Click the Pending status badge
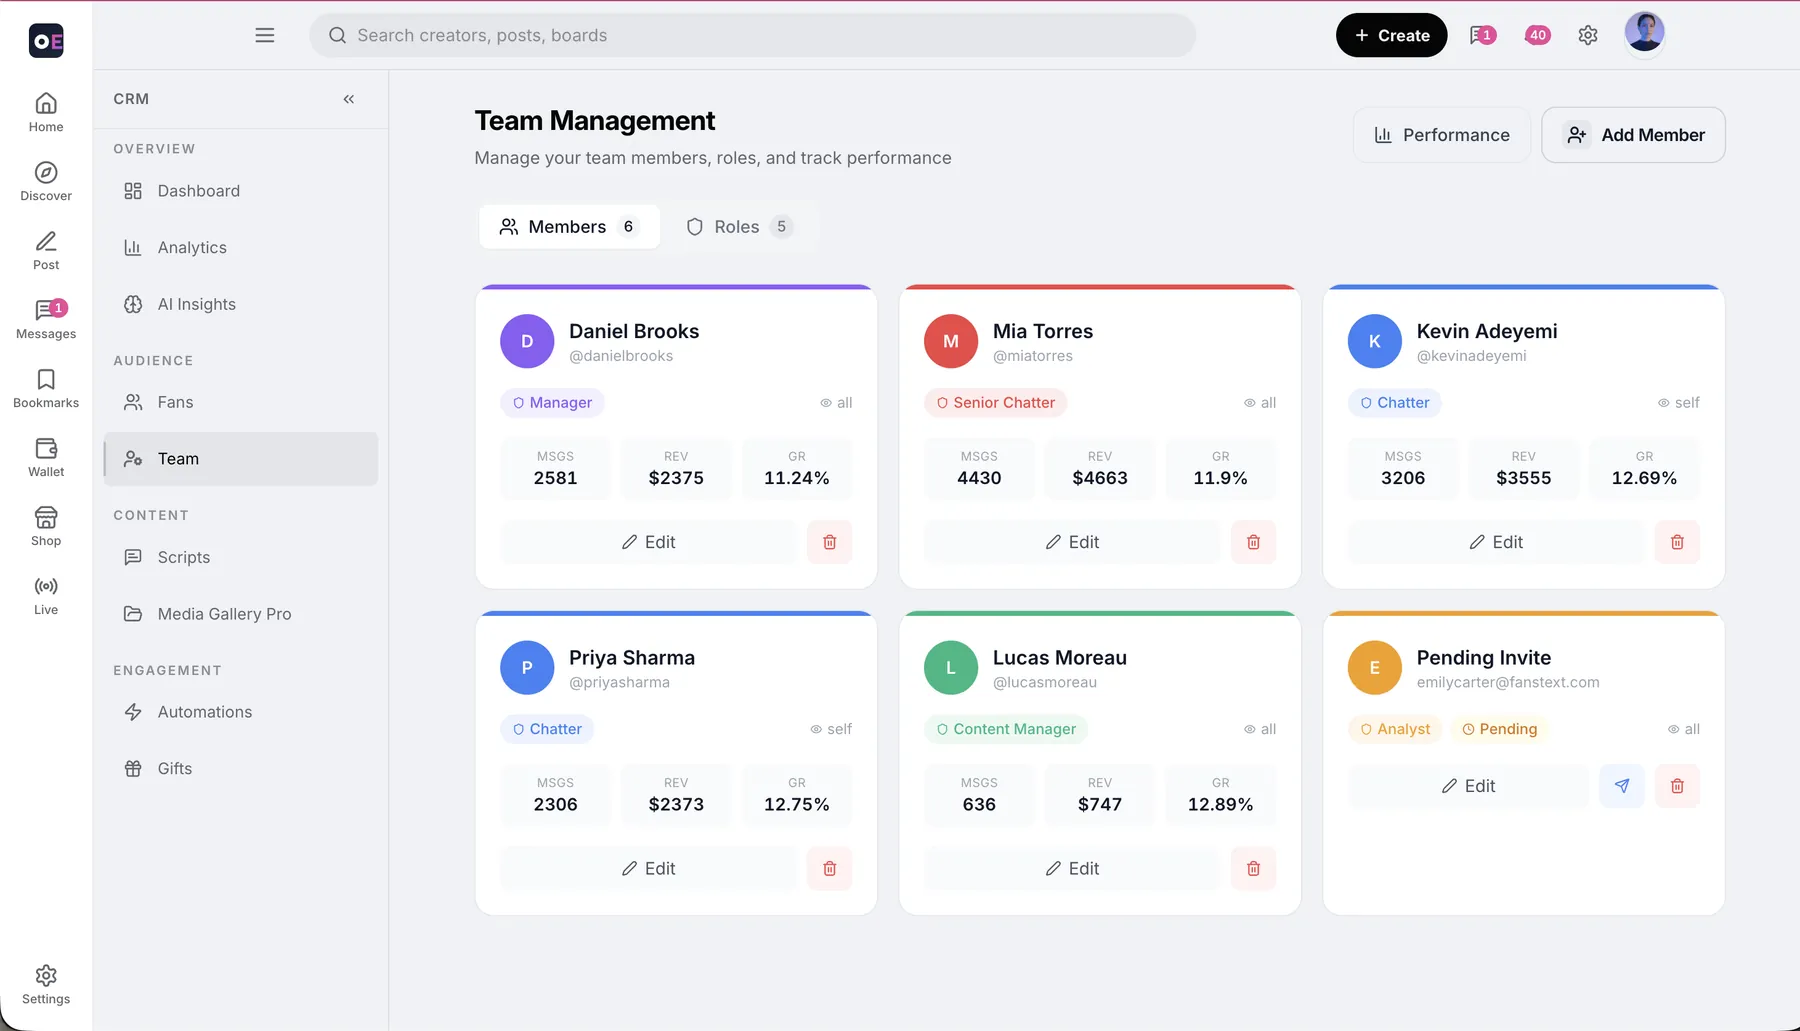This screenshot has width=1800, height=1031. coord(1499,729)
